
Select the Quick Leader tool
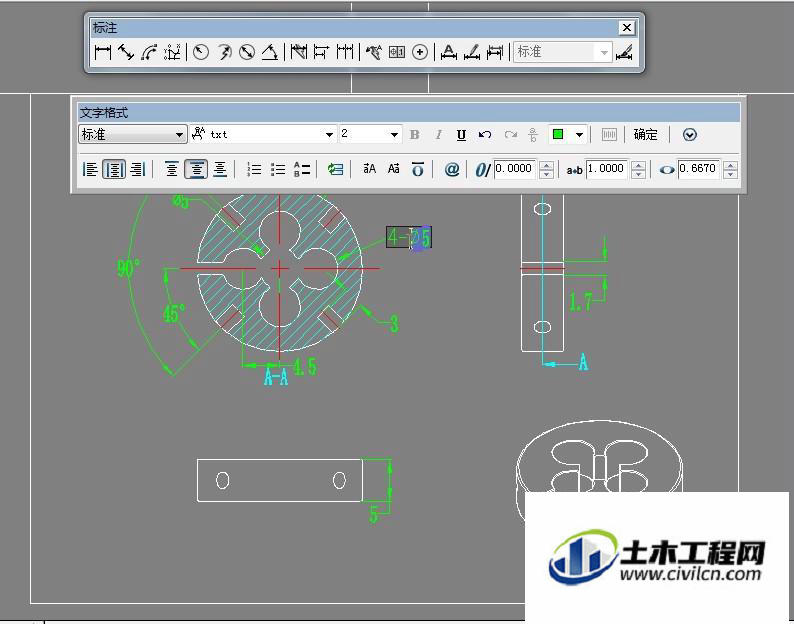(374, 52)
